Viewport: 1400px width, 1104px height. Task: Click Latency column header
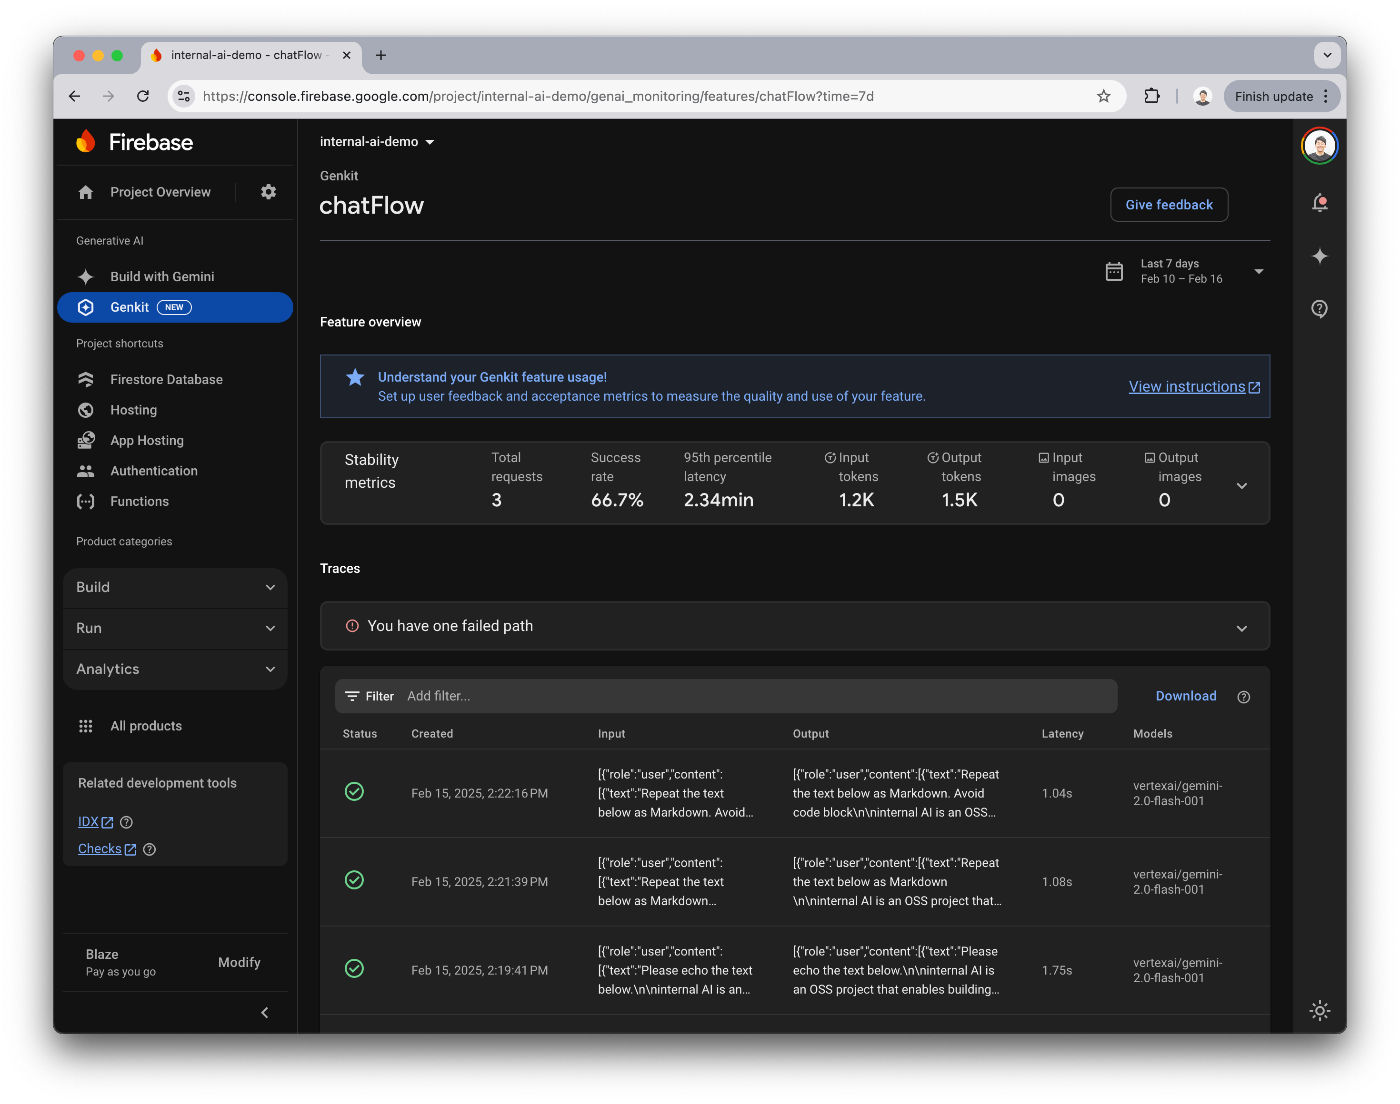[1062, 734]
